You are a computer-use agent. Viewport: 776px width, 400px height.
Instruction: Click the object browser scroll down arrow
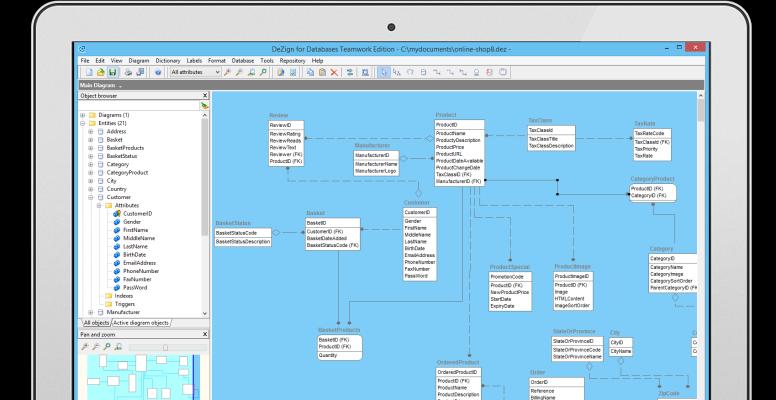tap(205, 313)
